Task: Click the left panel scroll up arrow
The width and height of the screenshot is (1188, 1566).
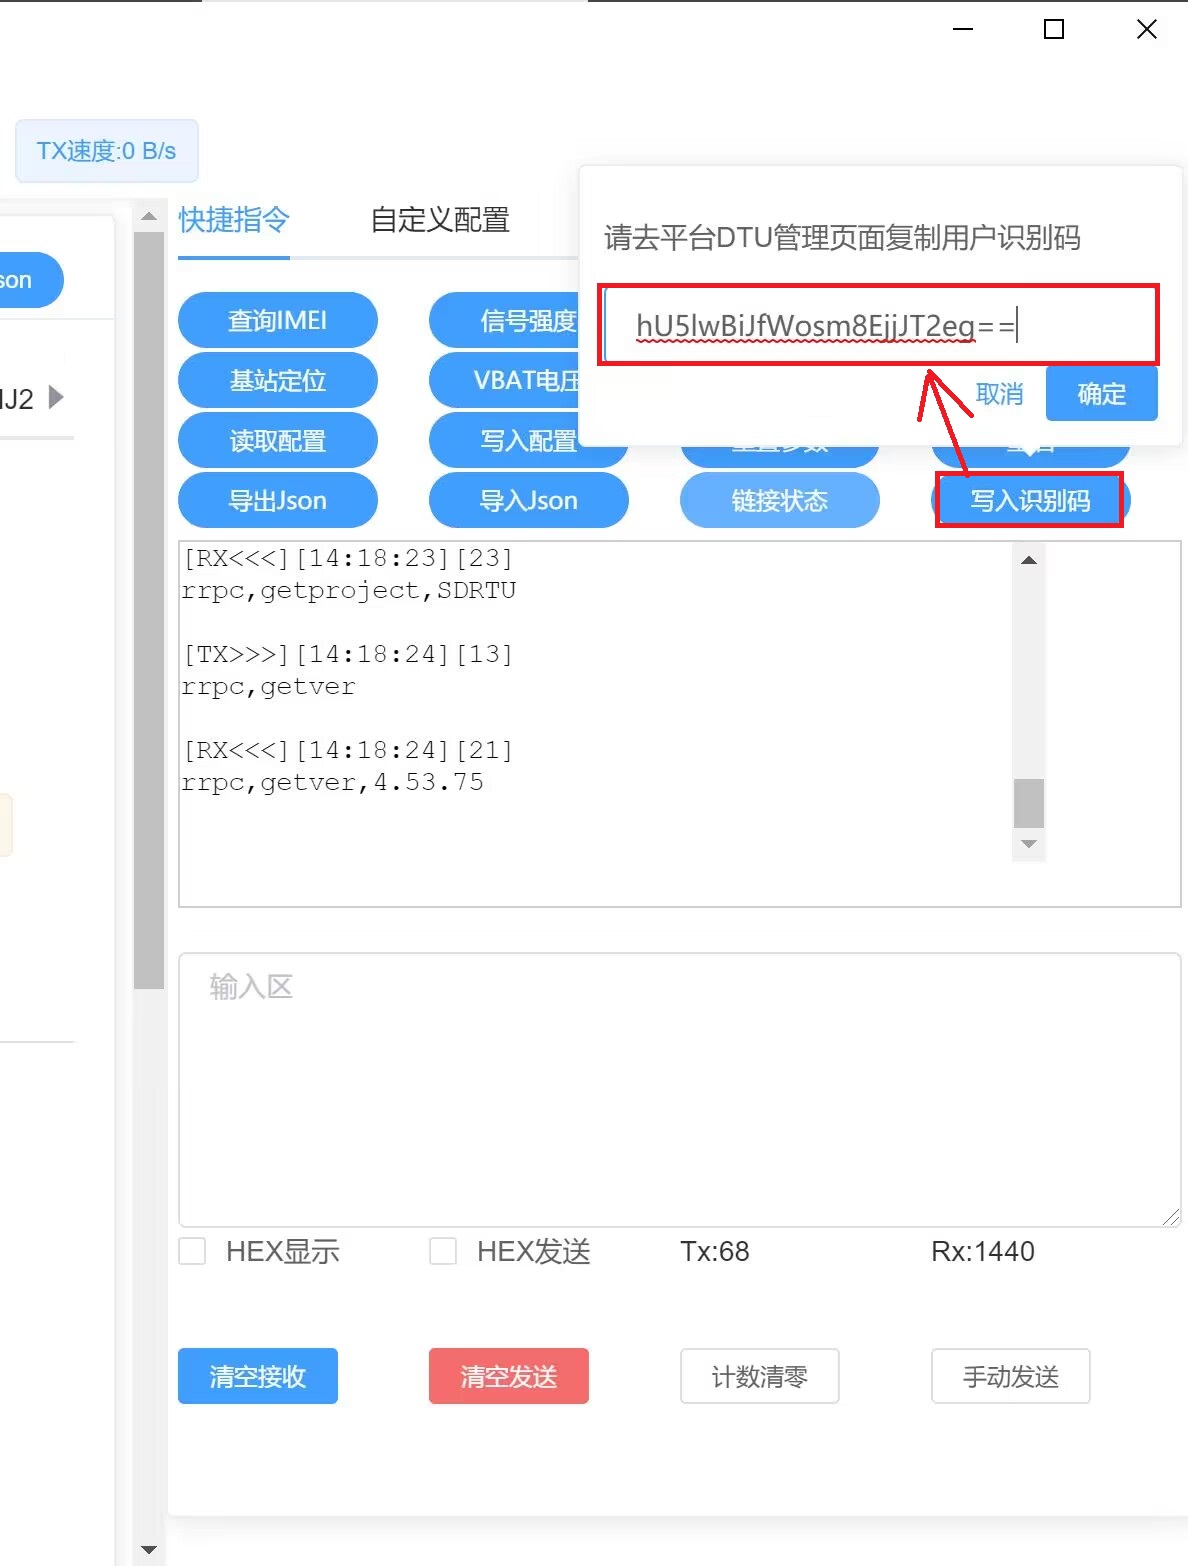Action: pos(149,216)
